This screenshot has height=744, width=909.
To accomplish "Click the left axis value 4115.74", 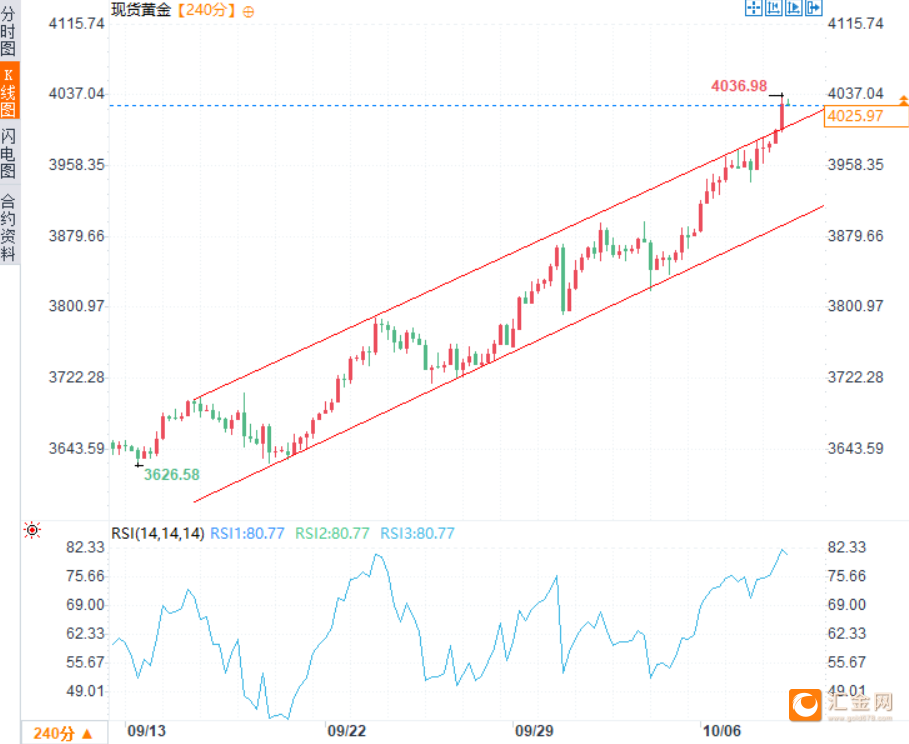I will click(77, 23).
